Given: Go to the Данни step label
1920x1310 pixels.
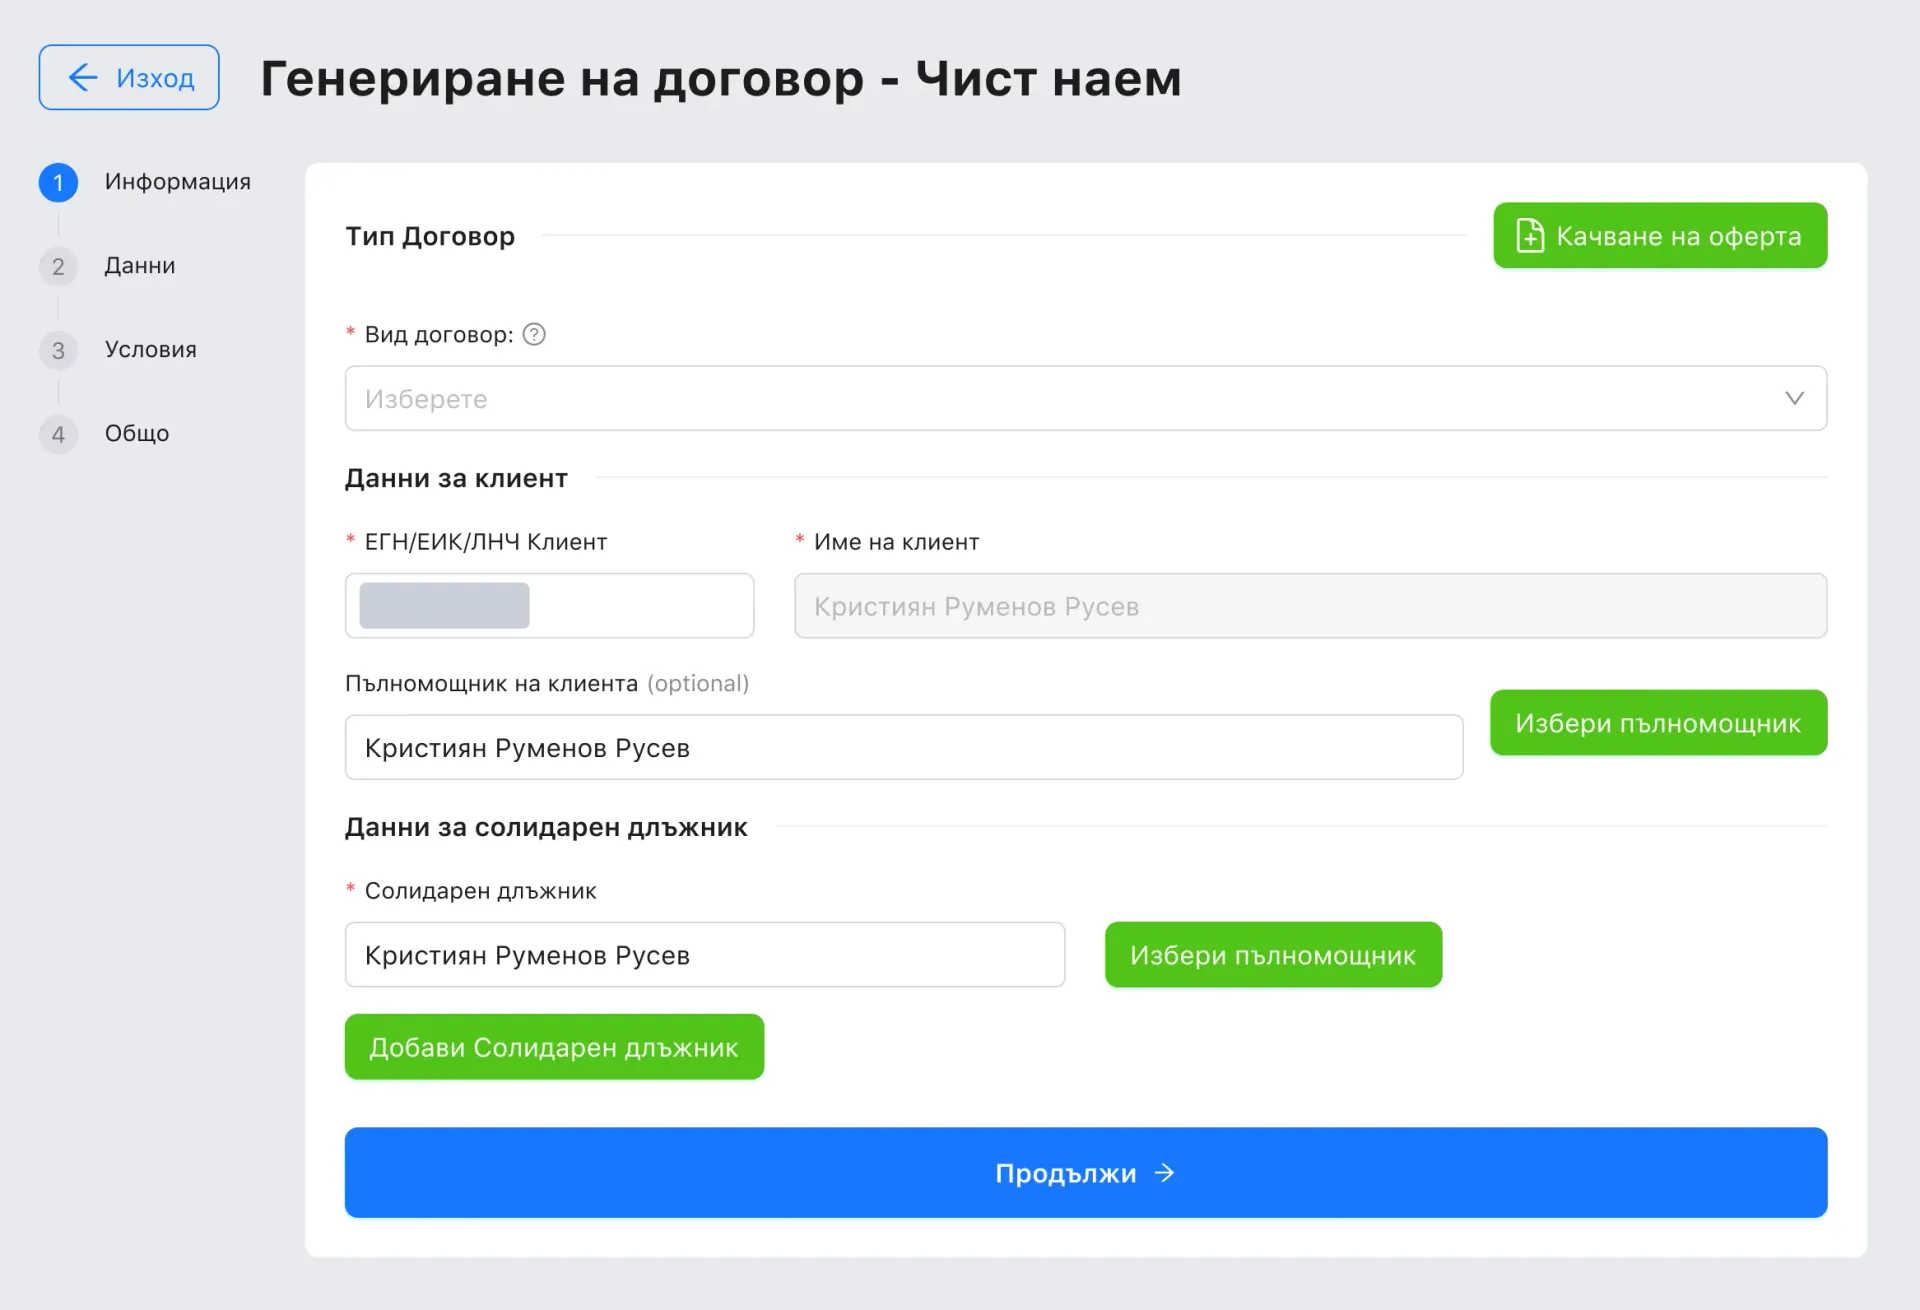Looking at the screenshot, I should coord(140,266).
